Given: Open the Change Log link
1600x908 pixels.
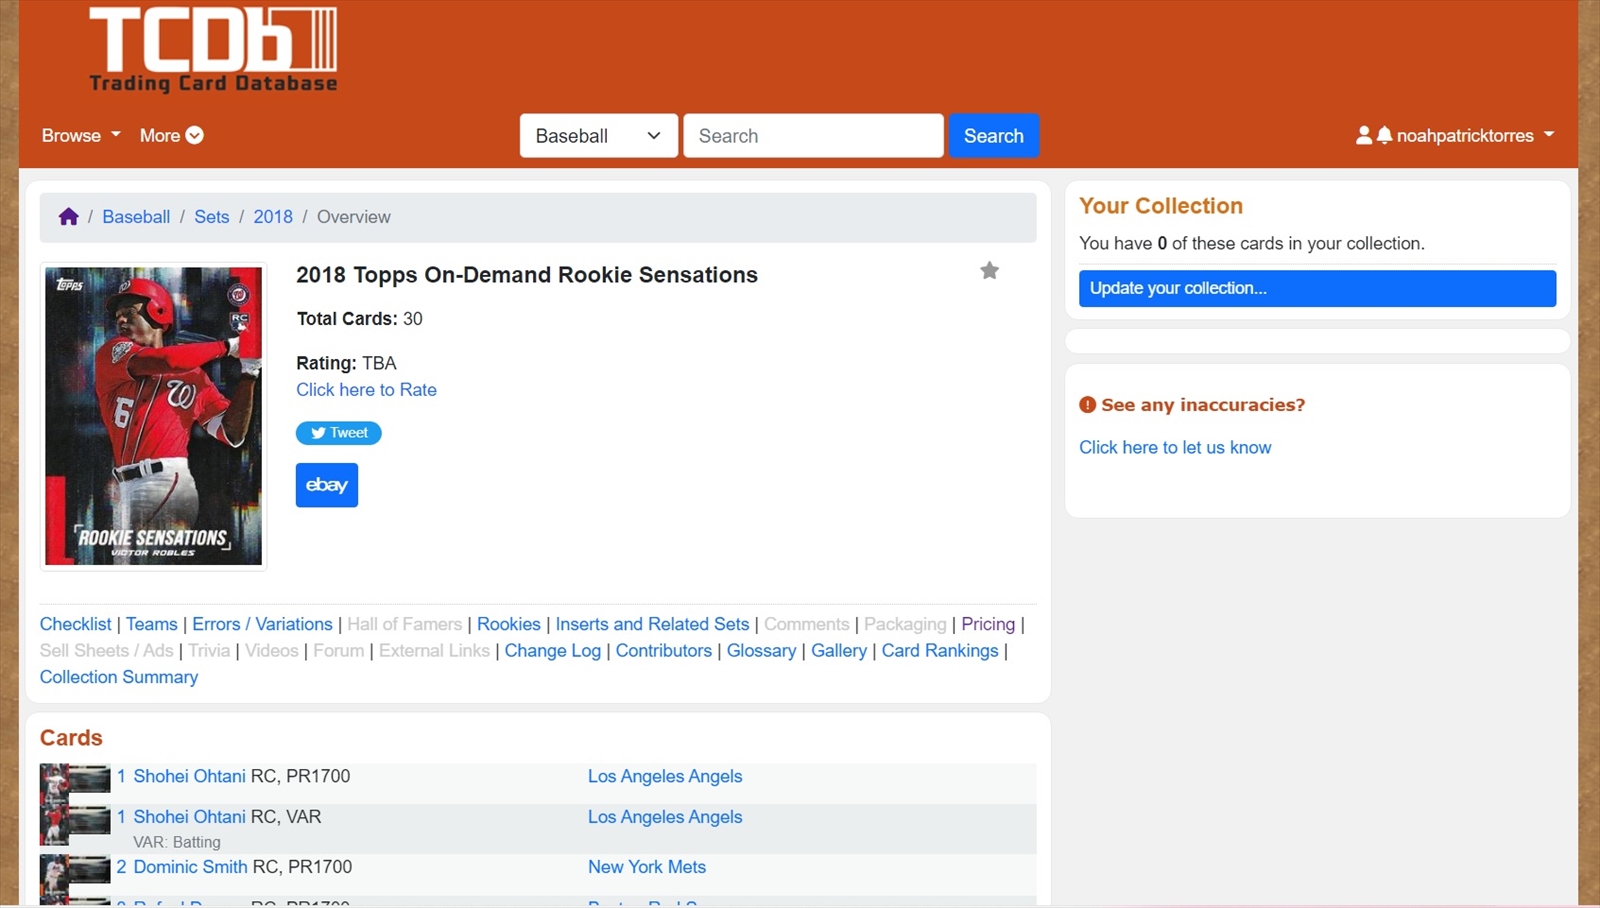Looking at the screenshot, I should [552, 651].
